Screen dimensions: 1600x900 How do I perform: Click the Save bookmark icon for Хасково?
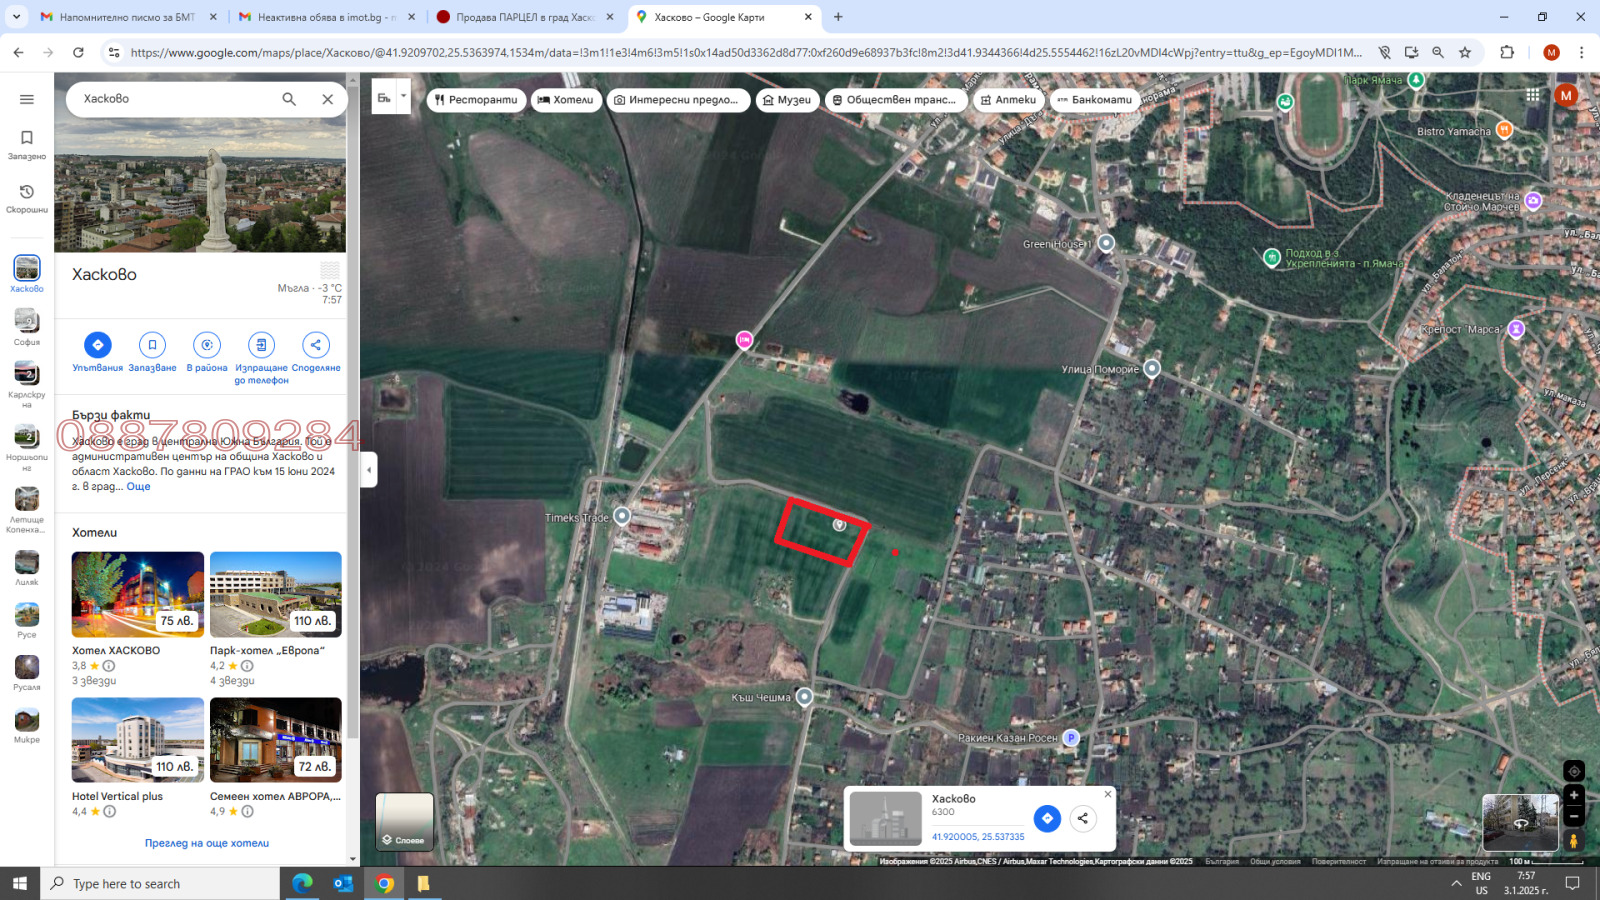point(152,345)
